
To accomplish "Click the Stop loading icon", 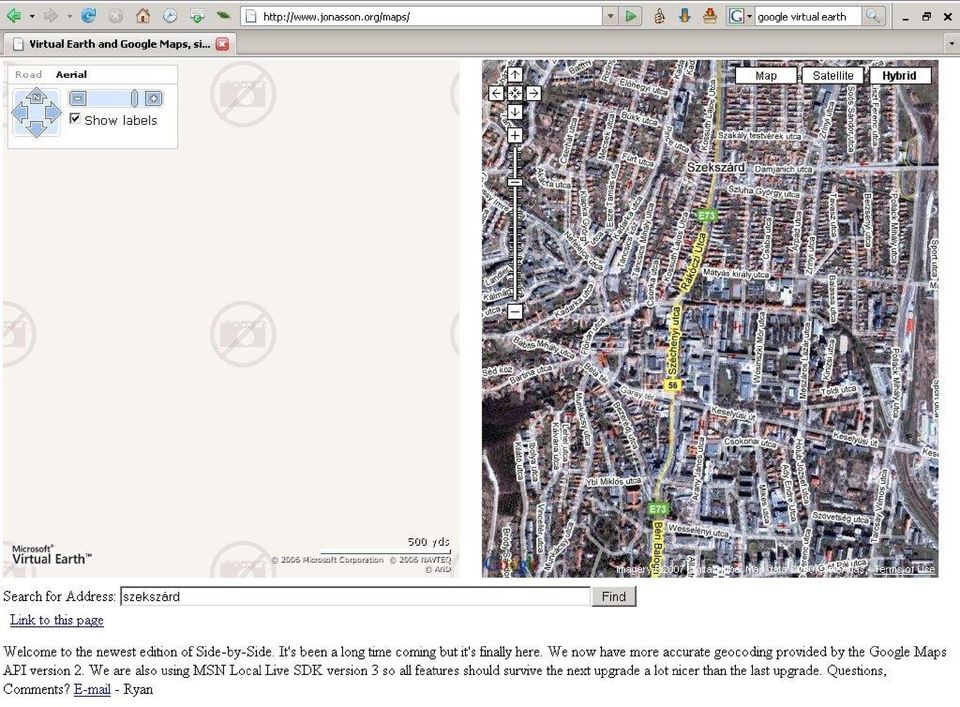I will [x=115, y=16].
